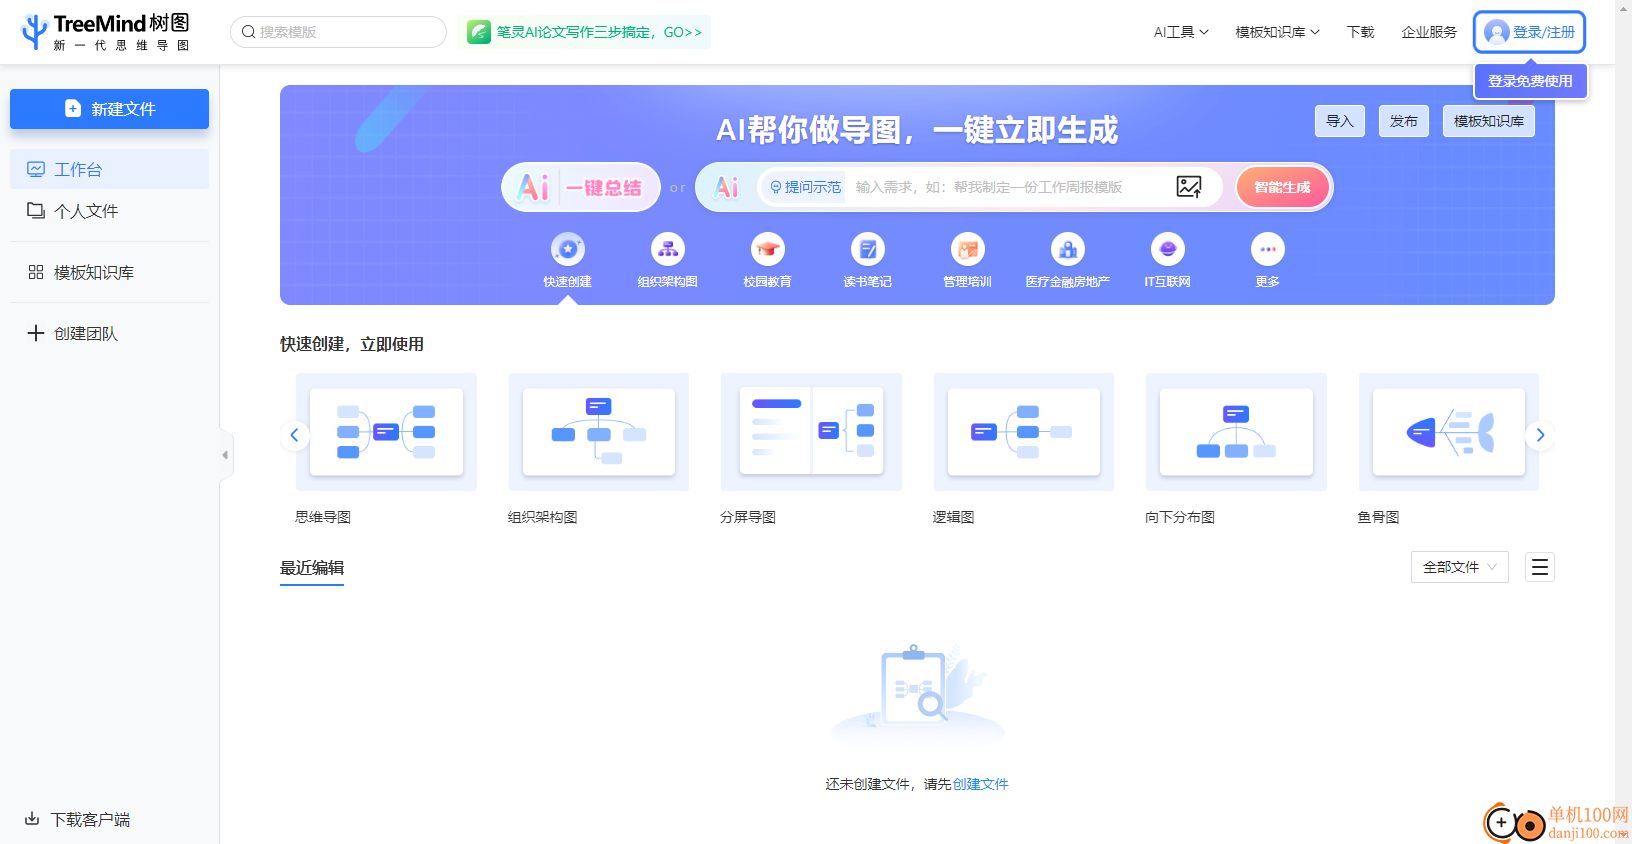Click the 智能生成 button
Viewport: 1632px width, 844px height.
click(x=1282, y=187)
